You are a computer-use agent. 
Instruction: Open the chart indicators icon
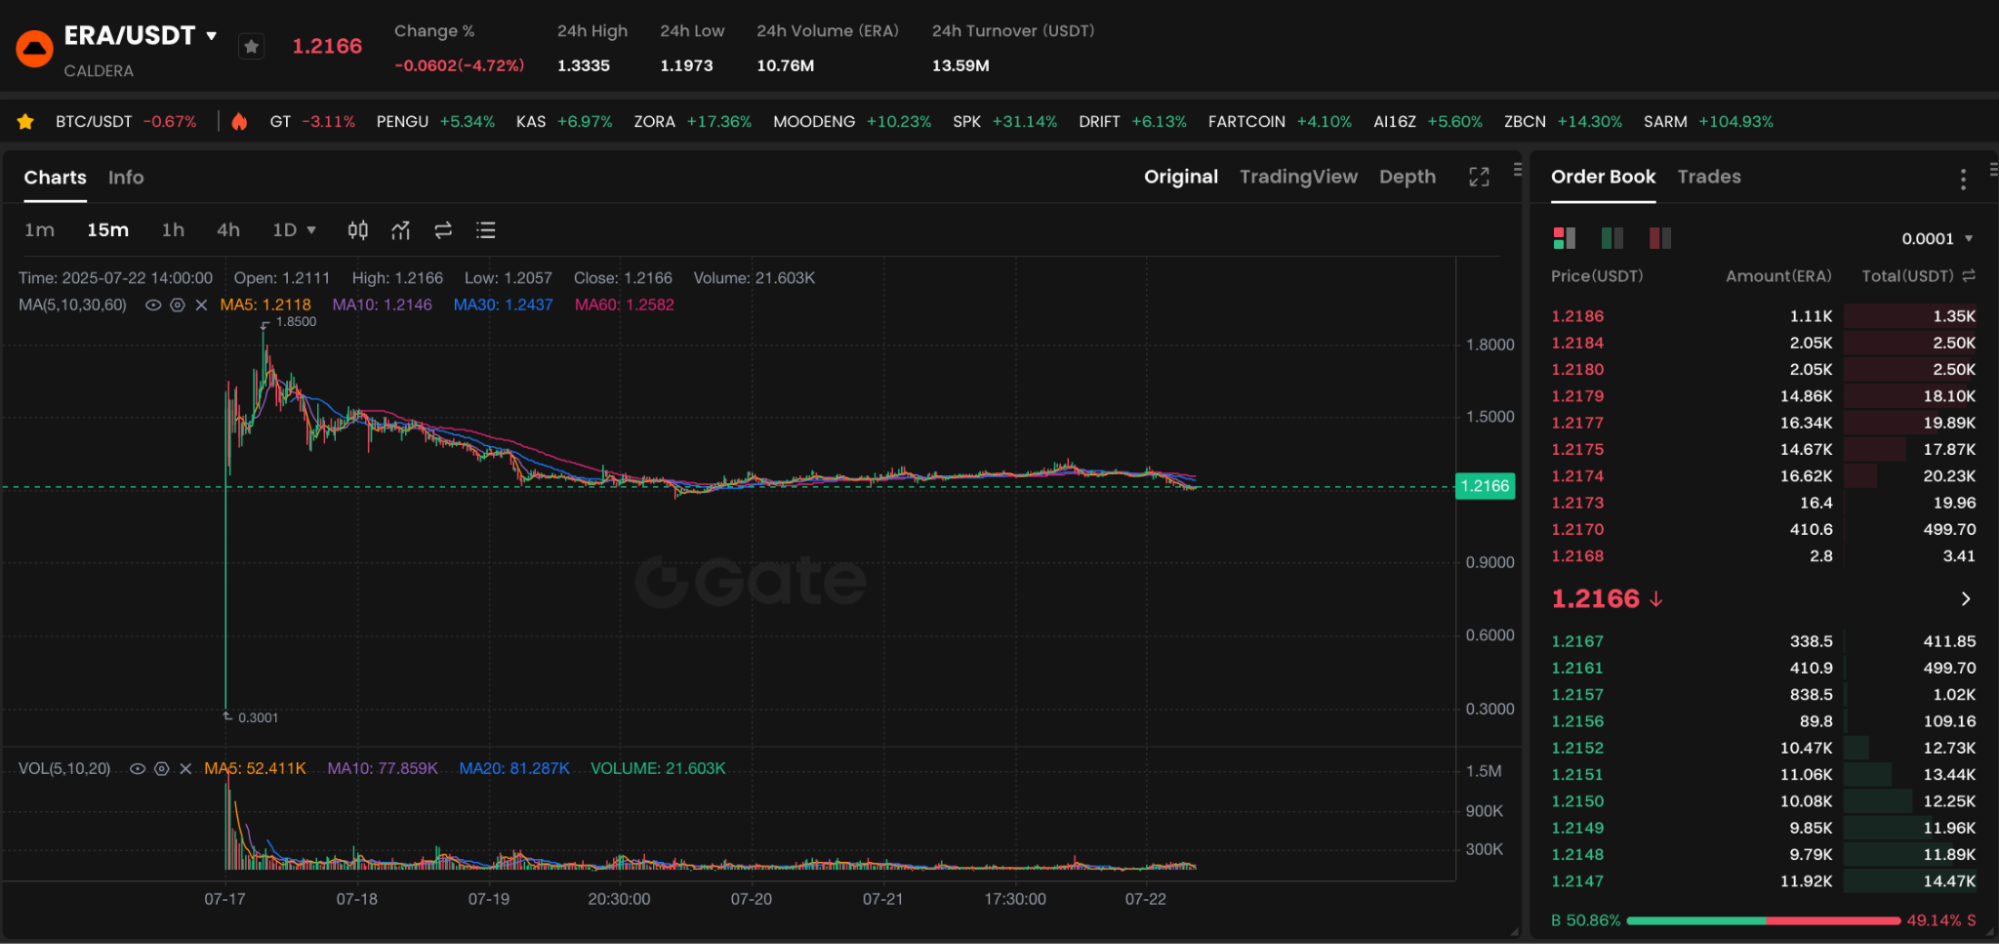click(401, 230)
